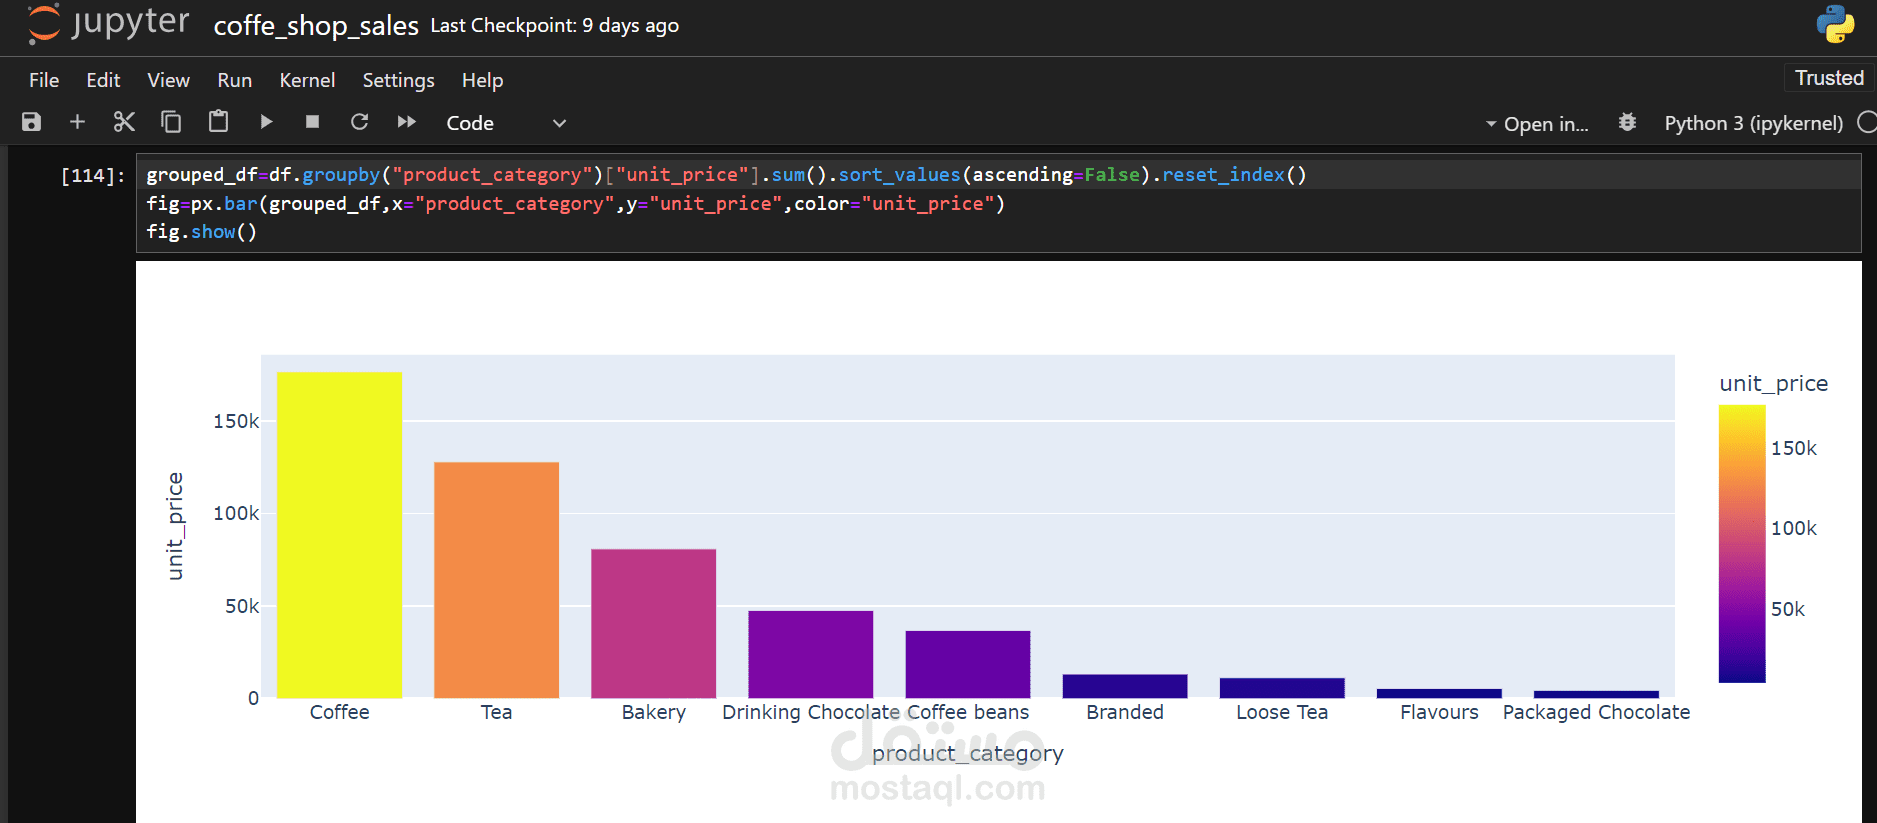Viewport: 1877px width, 823px height.
Task: Restart the kernel with the circular arrow
Action: (x=359, y=122)
